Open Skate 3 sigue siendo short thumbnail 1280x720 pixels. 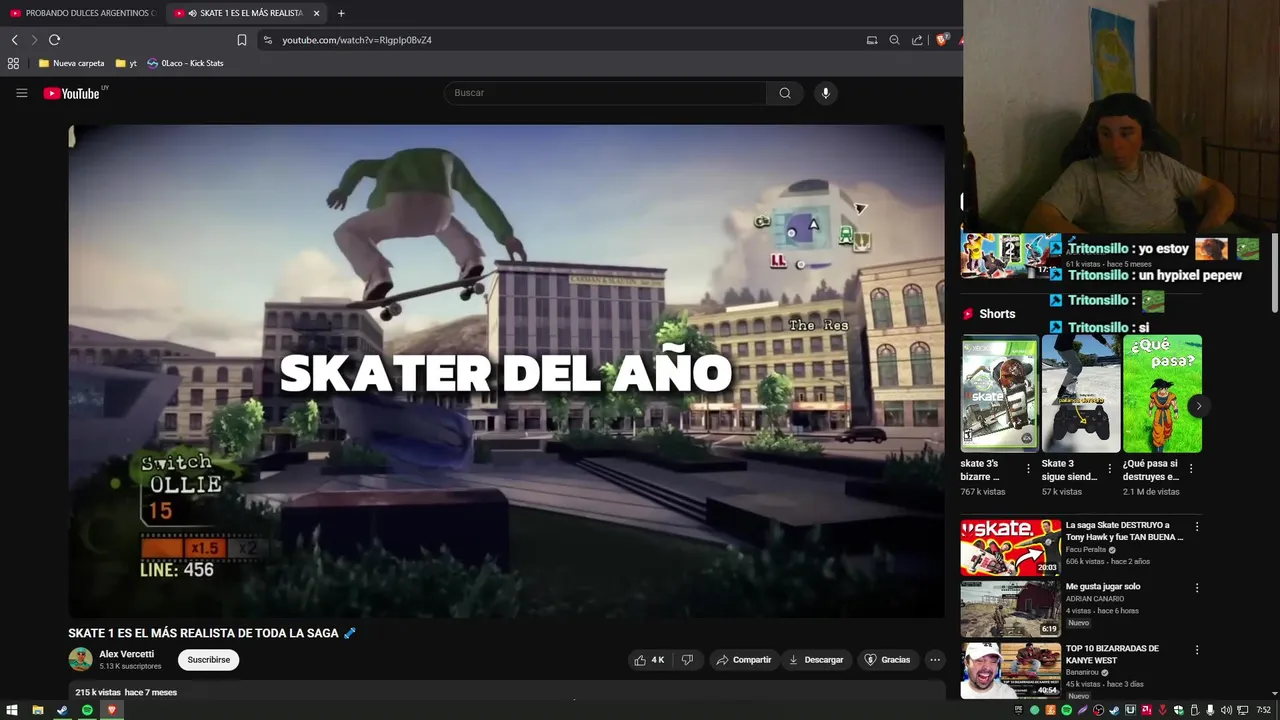(1080, 394)
